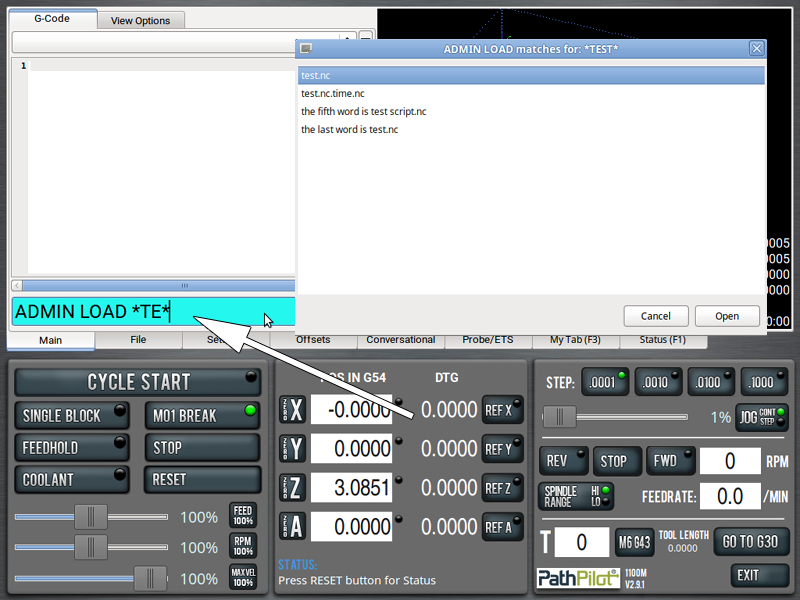Click the spindle RPM input field
The height and width of the screenshot is (600, 800).
730,461
